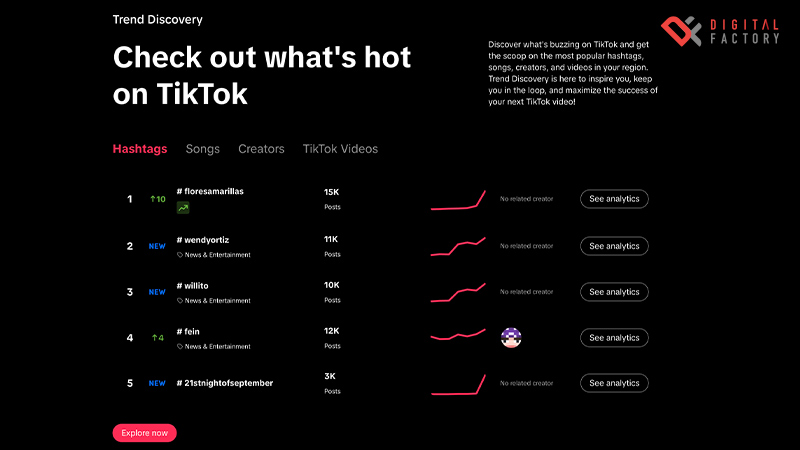See analytics for fein hashtag
Image resolution: width=800 pixels, height=450 pixels.
[614, 338]
